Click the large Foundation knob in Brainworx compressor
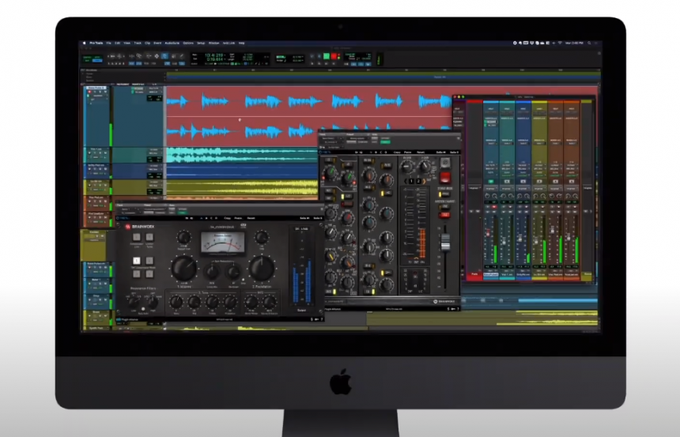 (262, 268)
